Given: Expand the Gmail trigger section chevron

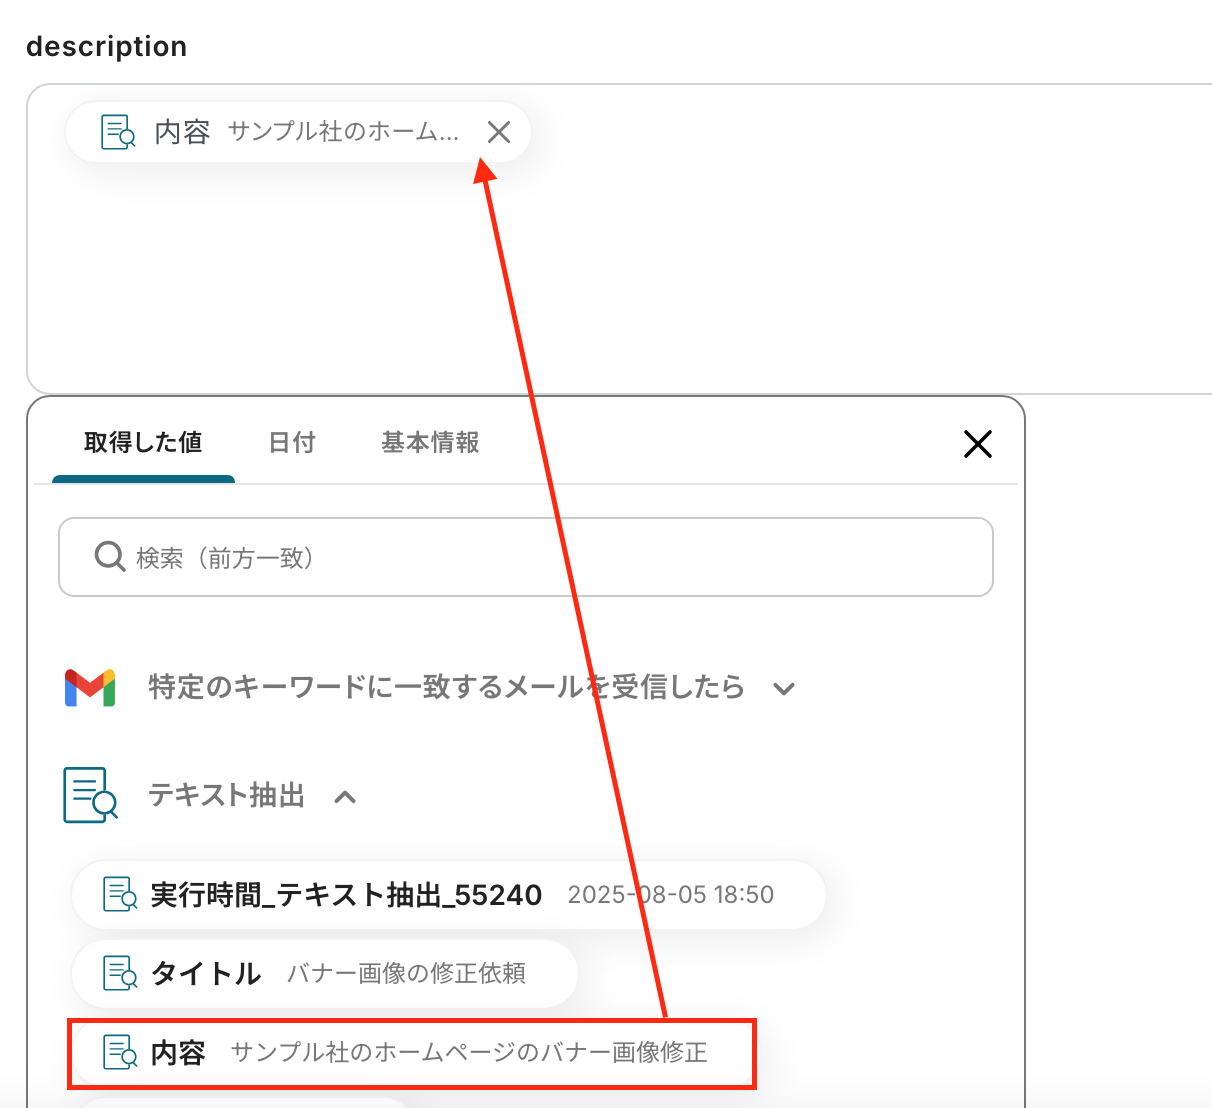Looking at the screenshot, I should [x=785, y=688].
